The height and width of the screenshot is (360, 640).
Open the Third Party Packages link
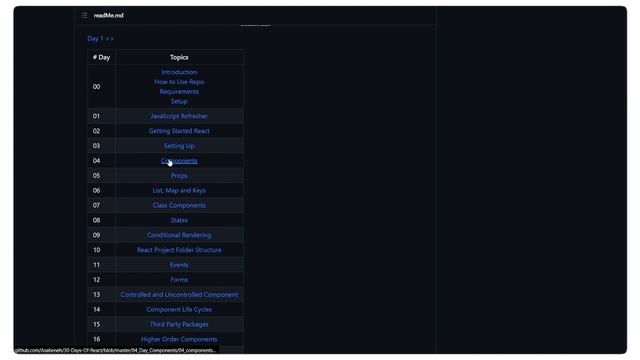click(179, 324)
